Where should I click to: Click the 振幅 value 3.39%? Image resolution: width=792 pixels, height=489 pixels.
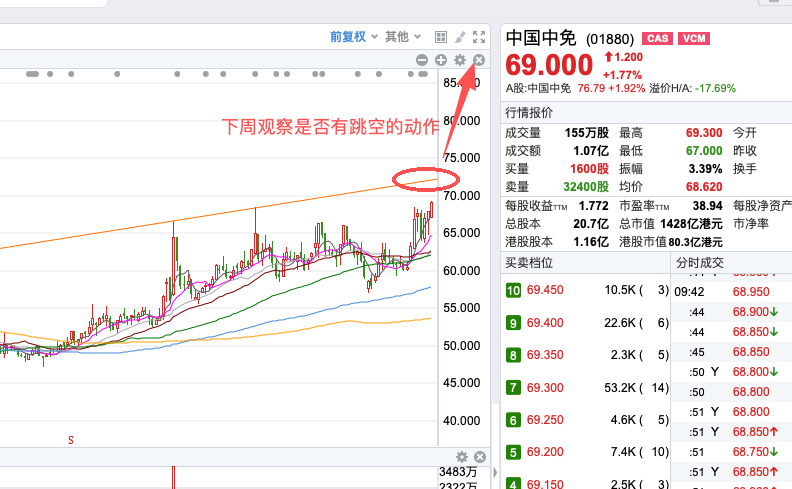click(x=705, y=169)
